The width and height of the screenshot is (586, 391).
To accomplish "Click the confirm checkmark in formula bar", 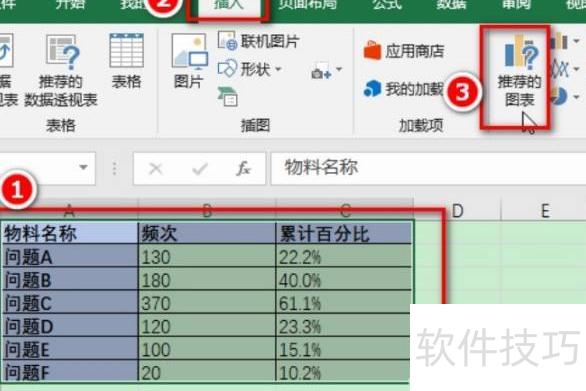I will 200,169.
